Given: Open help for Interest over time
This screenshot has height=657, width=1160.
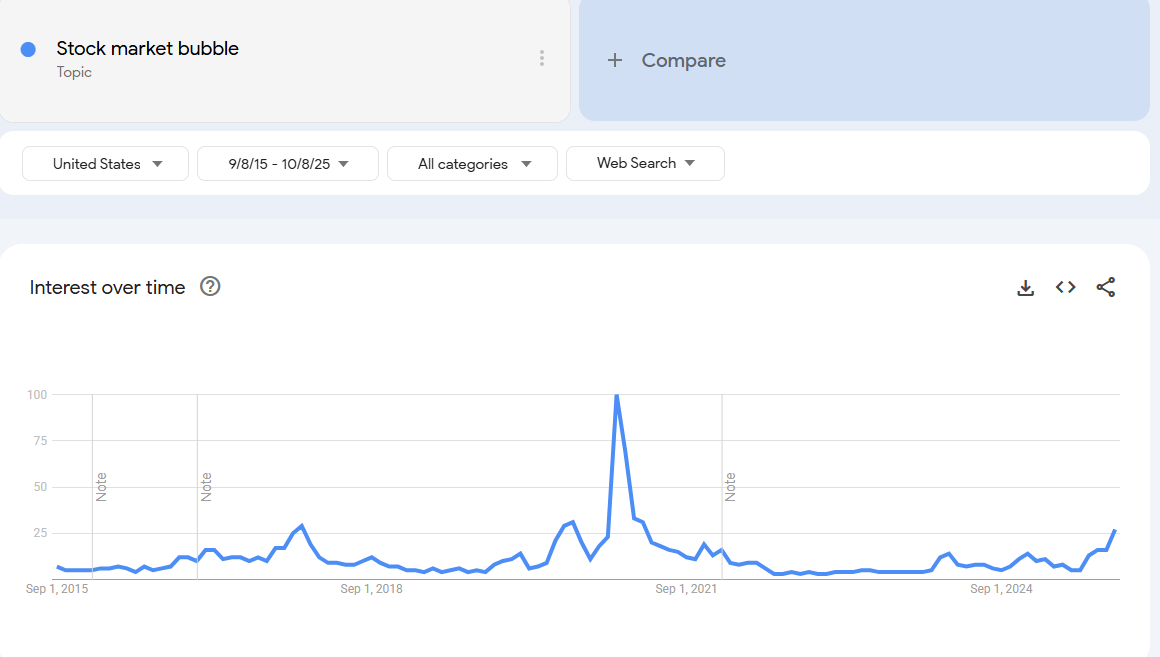Looking at the screenshot, I should coord(210,287).
